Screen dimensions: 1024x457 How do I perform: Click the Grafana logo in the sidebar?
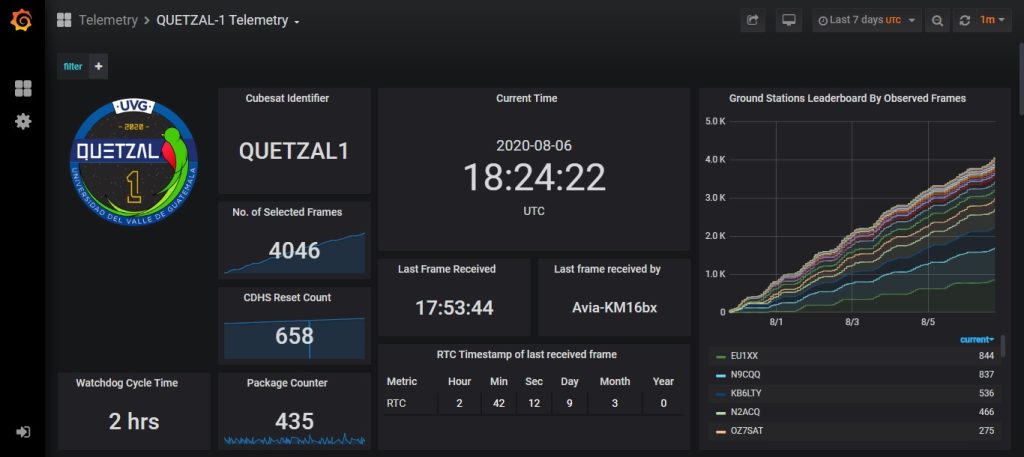pyautogui.click(x=21, y=20)
